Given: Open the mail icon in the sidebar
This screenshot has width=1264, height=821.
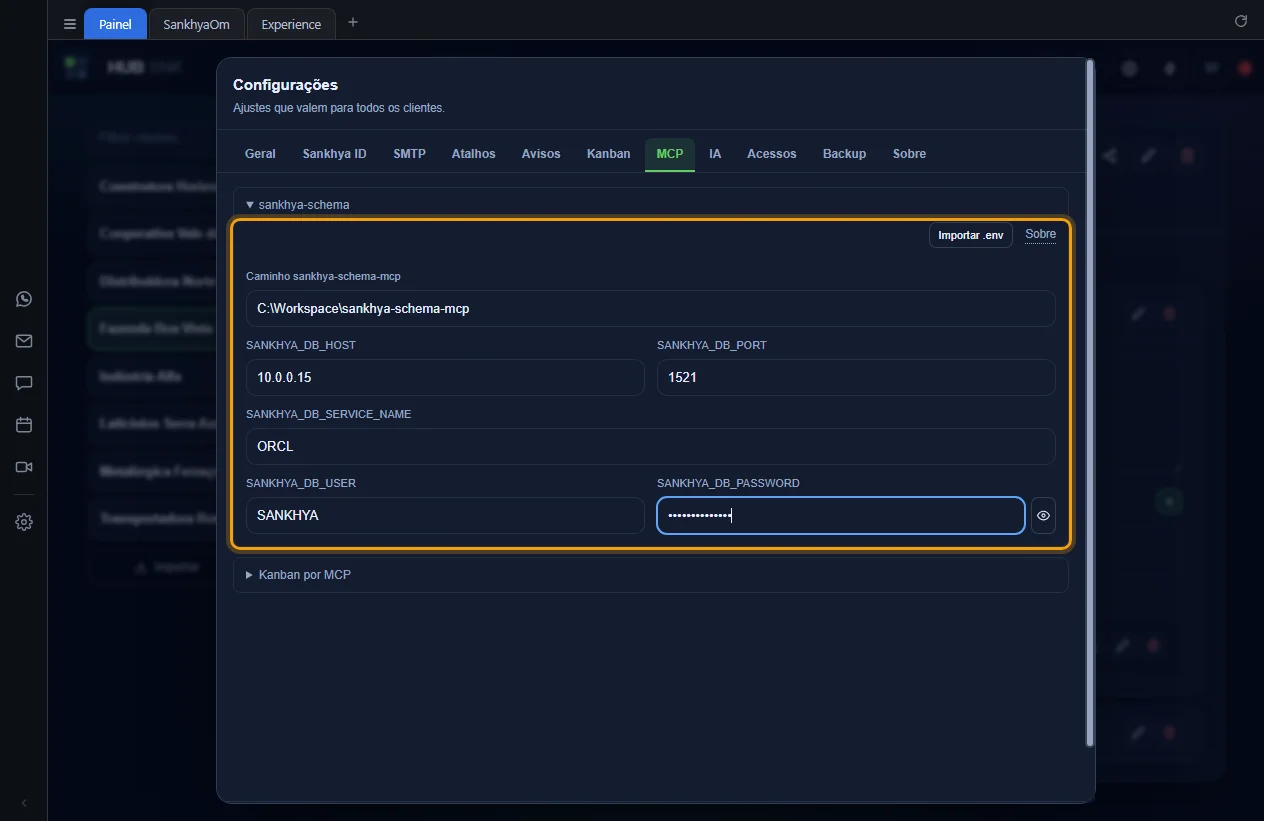Looking at the screenshot, I should pyautogui.click(x=24, y=341).
